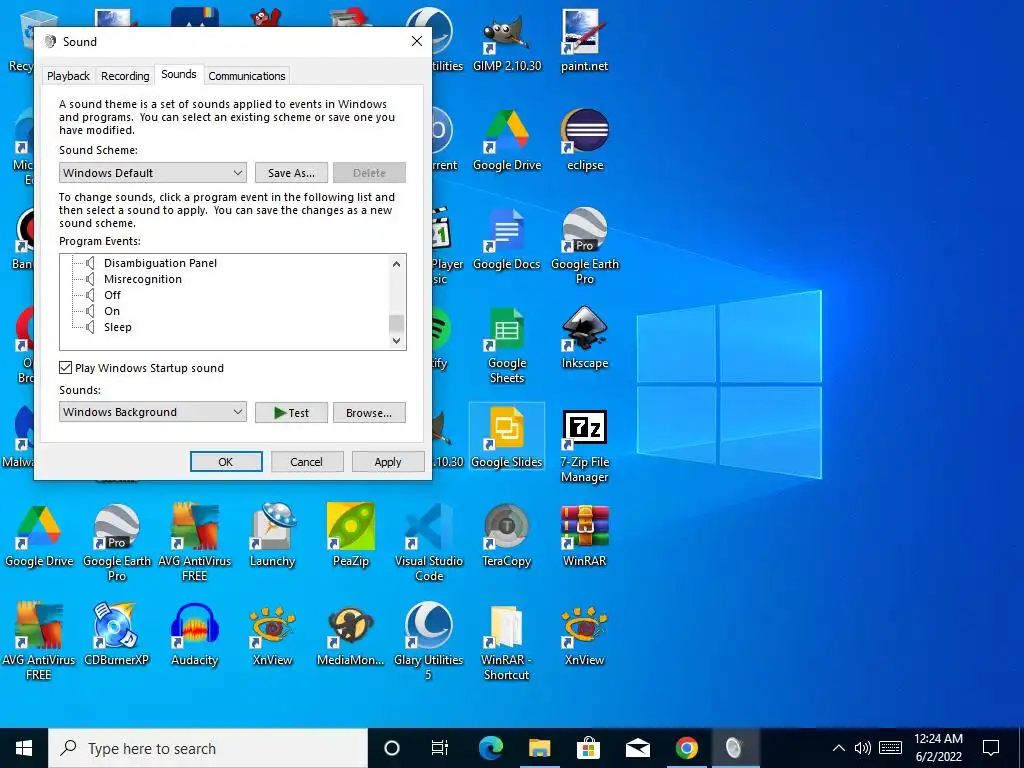Open Microsoft Store from the taskbar
The width and height of the screenshot is (1024, 768).
(x=588, y=748)
